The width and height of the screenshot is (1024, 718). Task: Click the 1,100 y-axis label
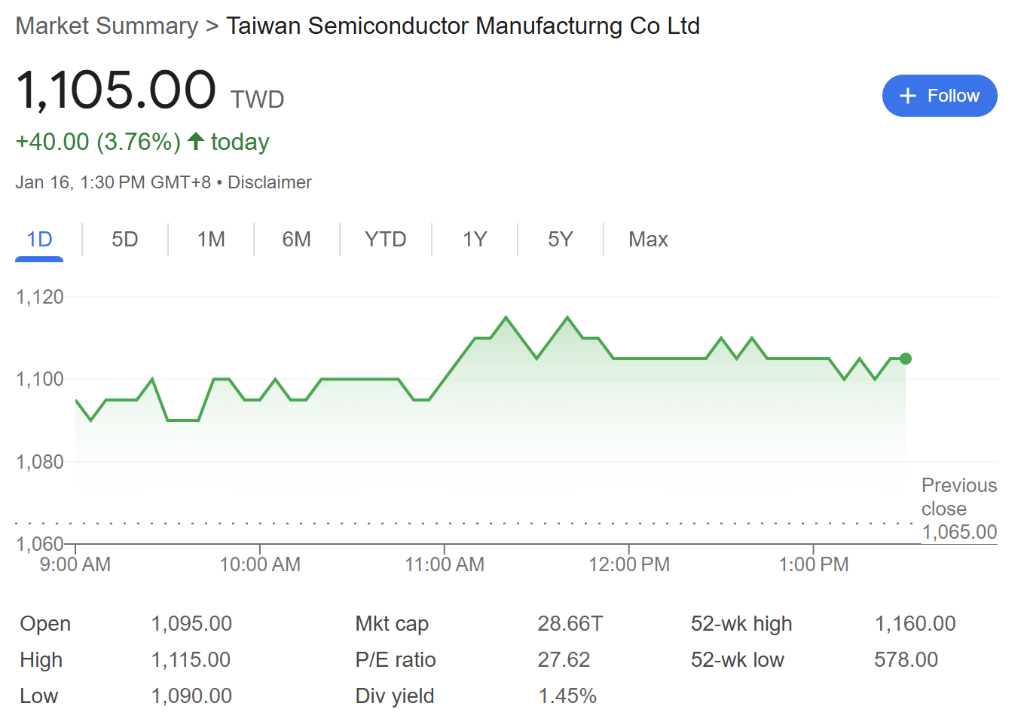coord(40,379)
